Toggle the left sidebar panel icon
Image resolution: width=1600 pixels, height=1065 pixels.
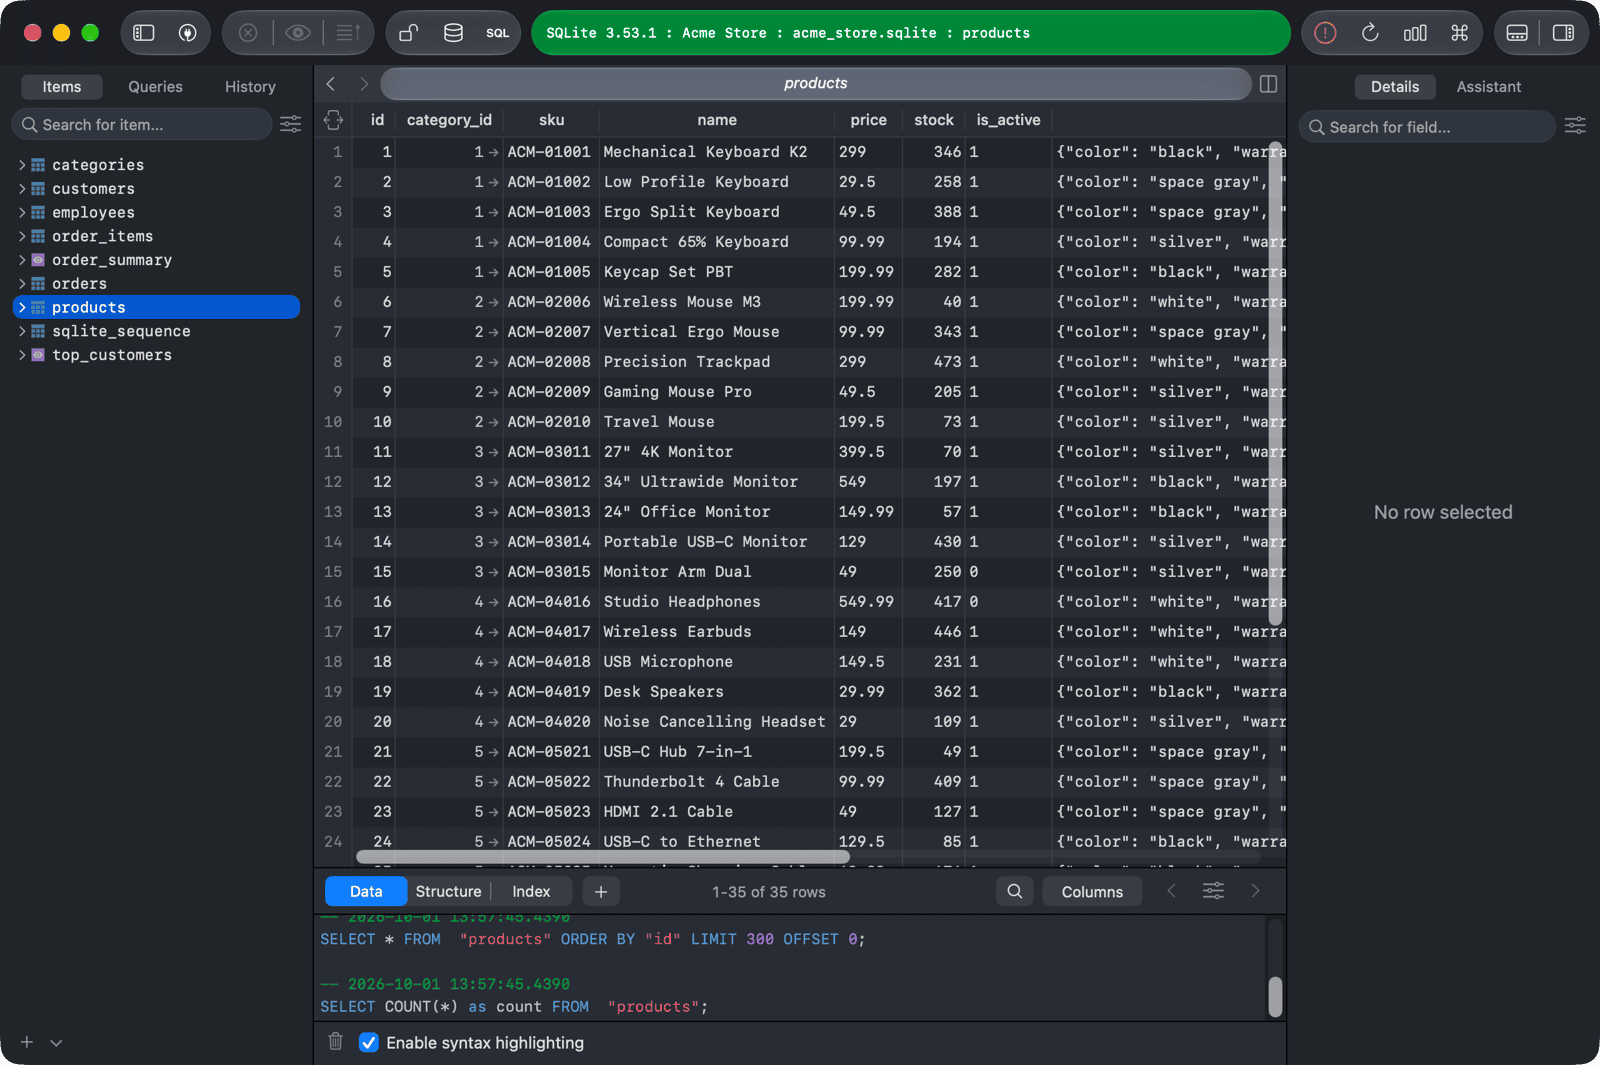point(144,33)
